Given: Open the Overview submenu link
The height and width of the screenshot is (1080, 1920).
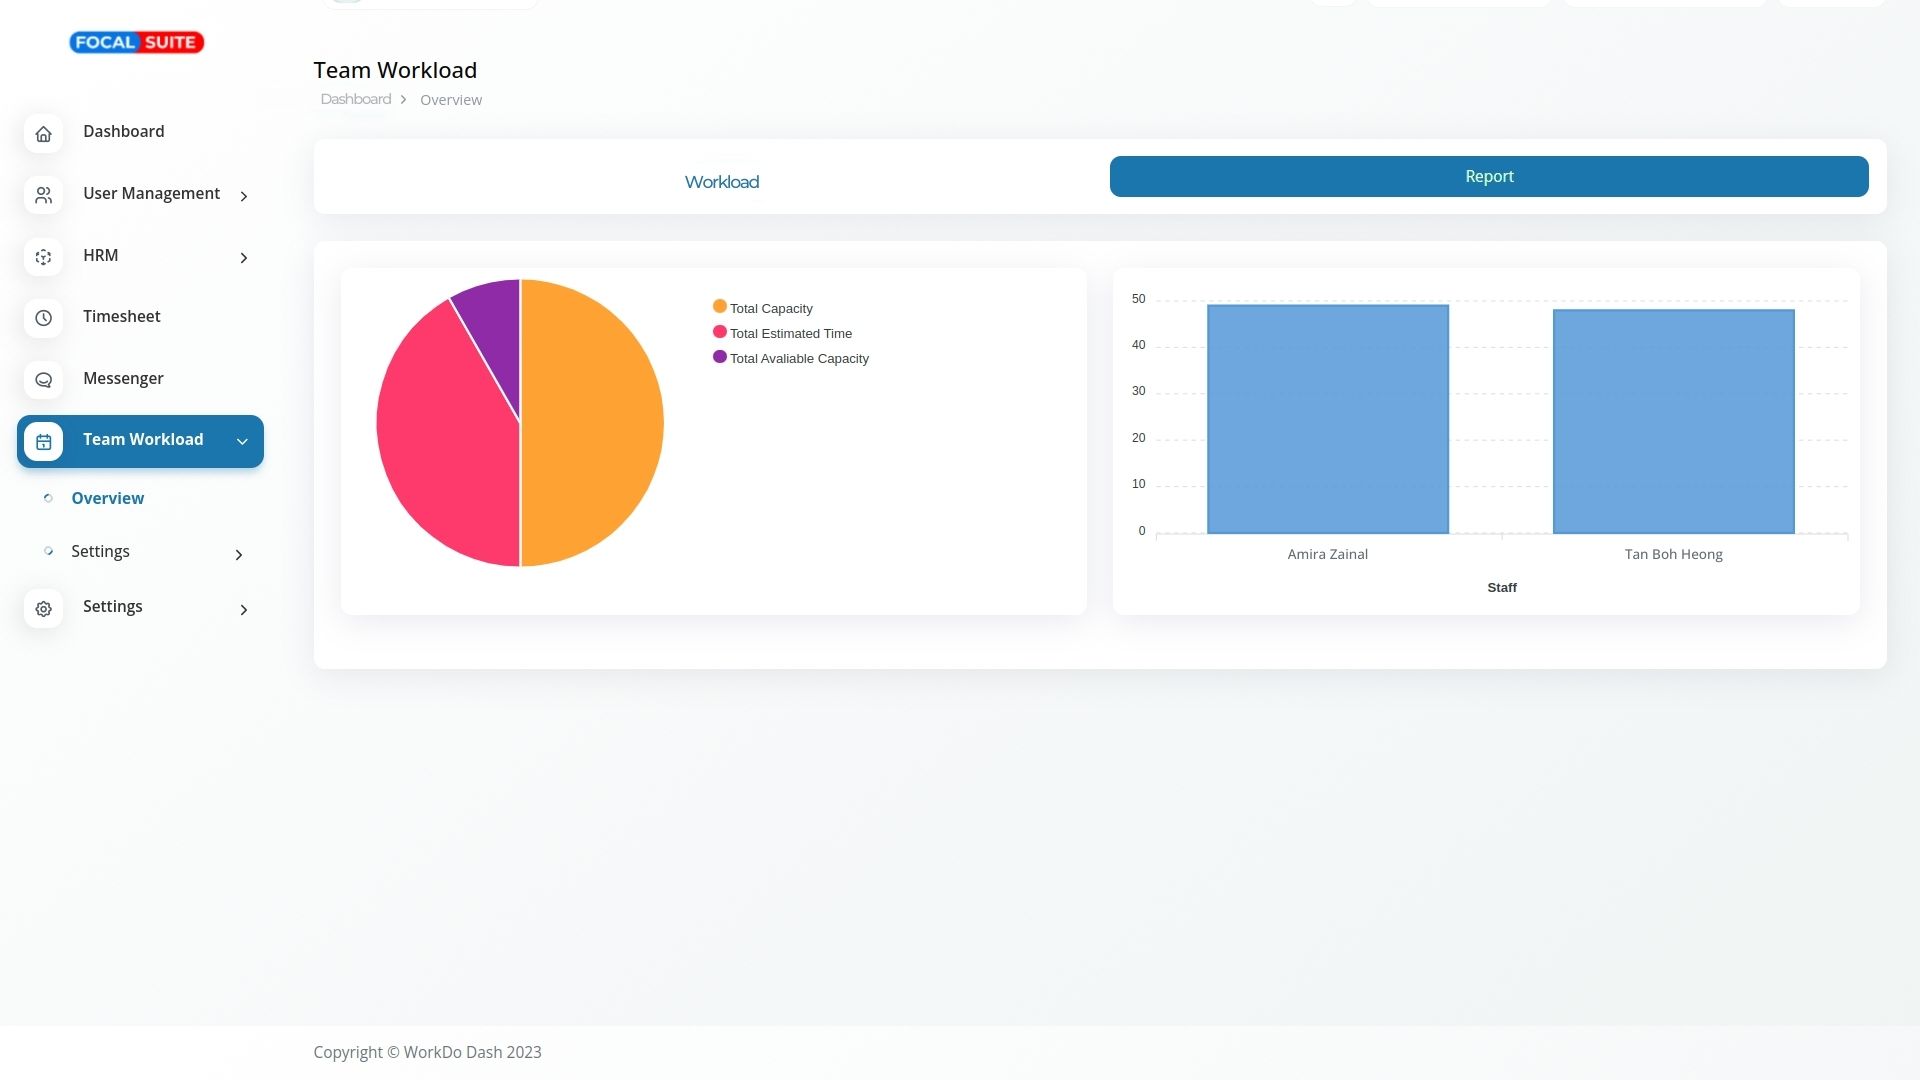Looking at the screenshot, I should (x=107, y=498).
